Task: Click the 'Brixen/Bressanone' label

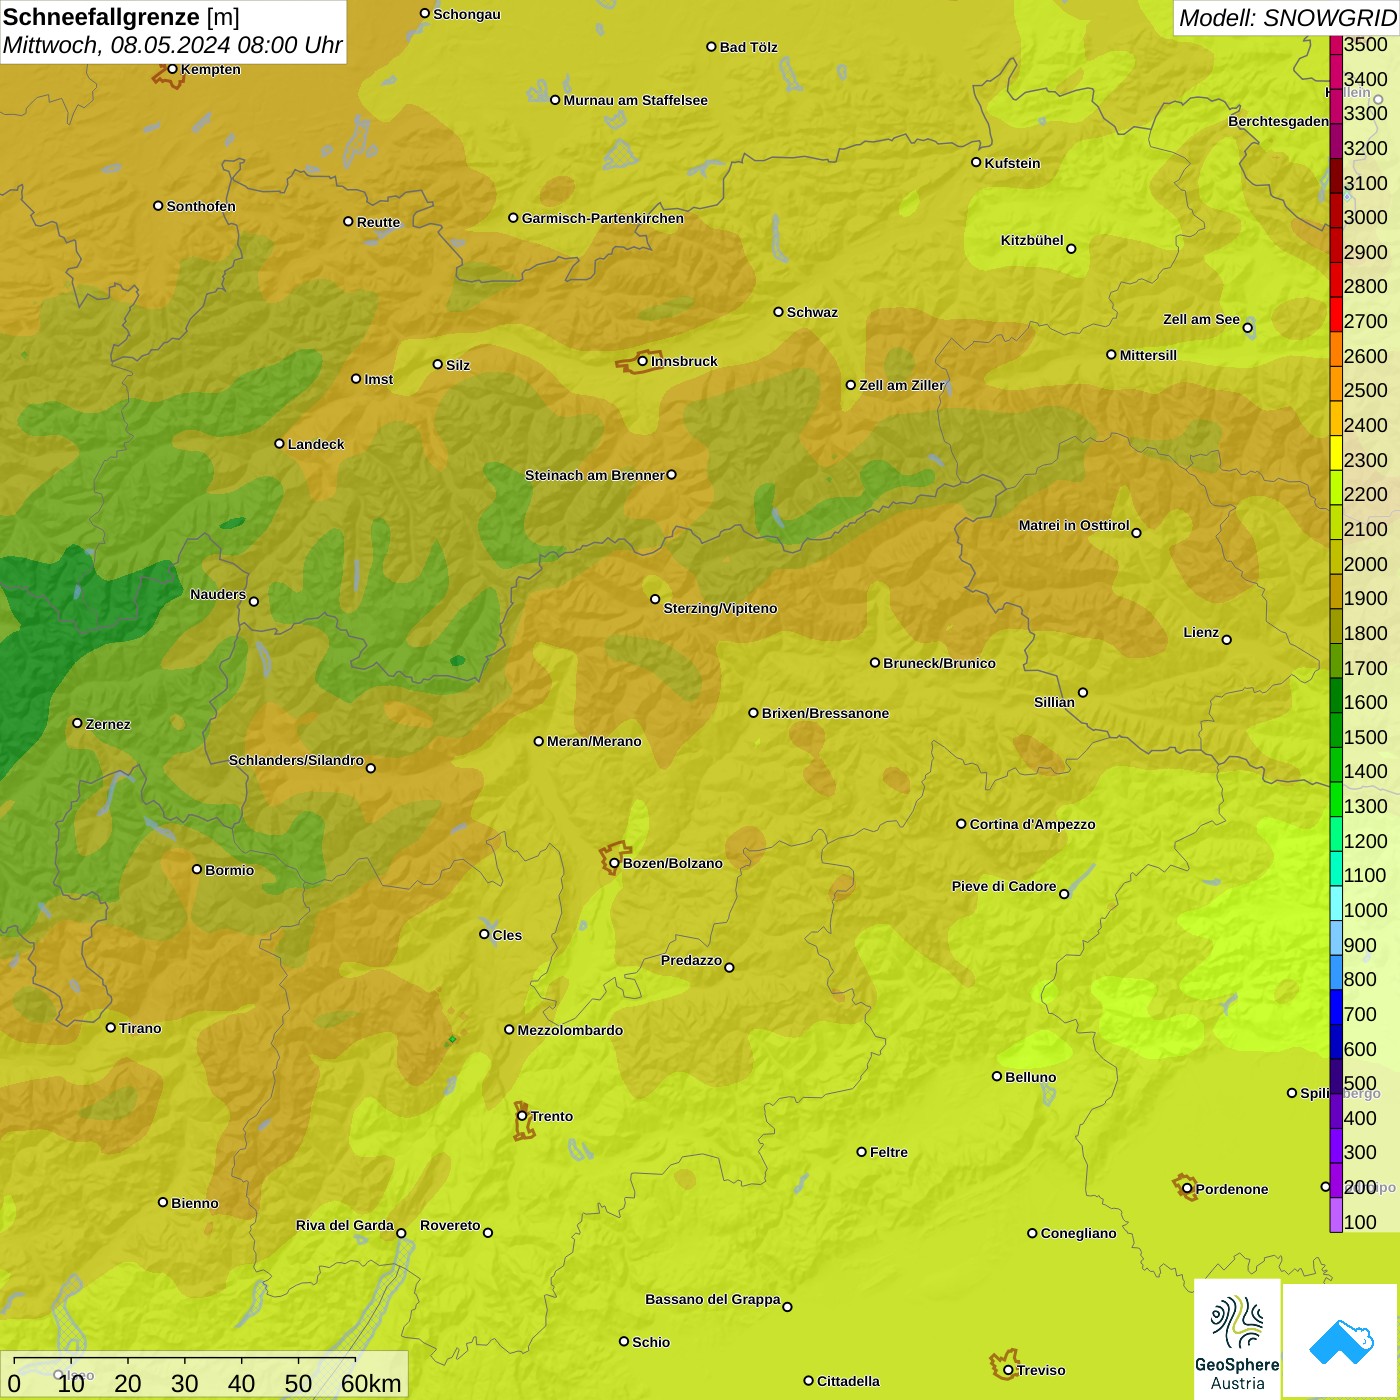Action: point(825,713)
